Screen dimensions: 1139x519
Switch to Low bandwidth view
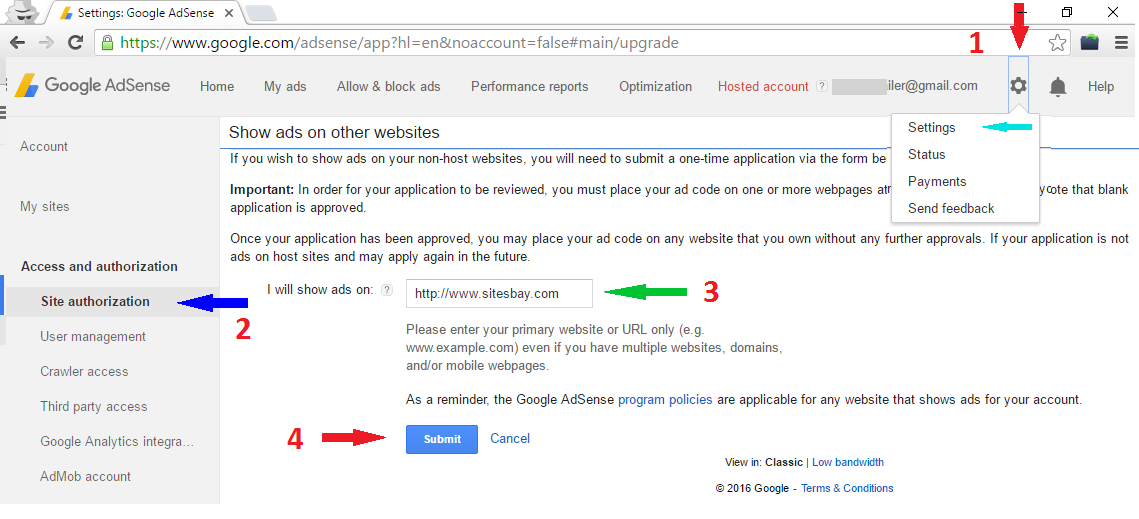(848, 462)
